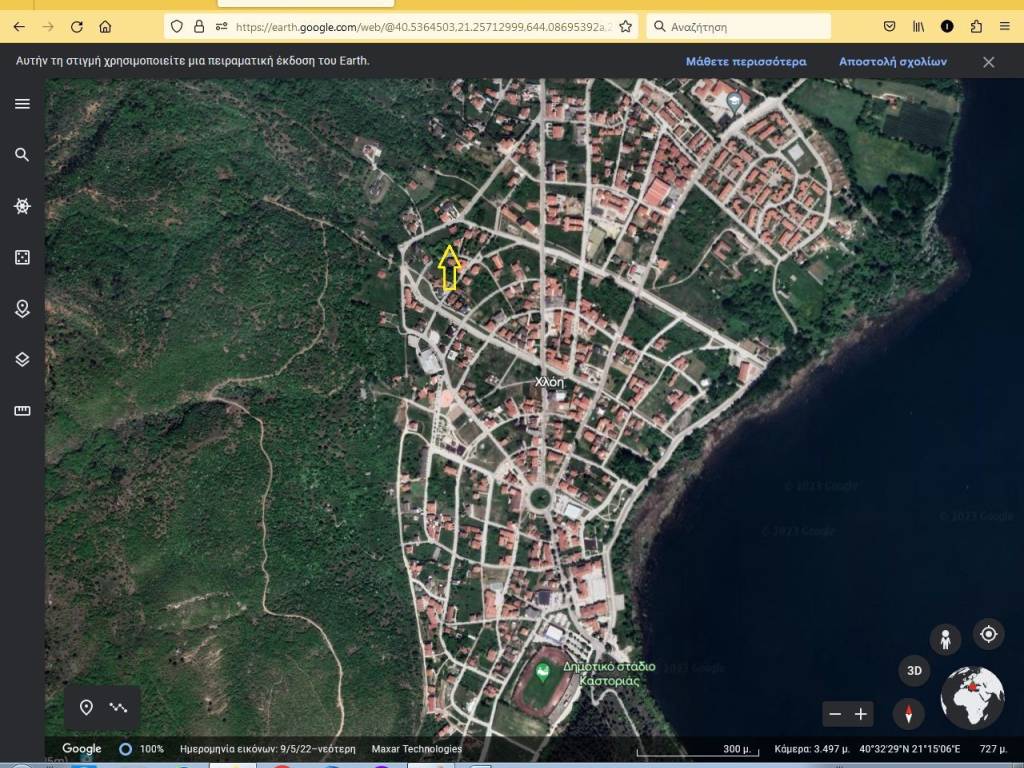The image size is (1024, 768).
Task: Open Map Style layers icon
Action: (x=22, y=359)
